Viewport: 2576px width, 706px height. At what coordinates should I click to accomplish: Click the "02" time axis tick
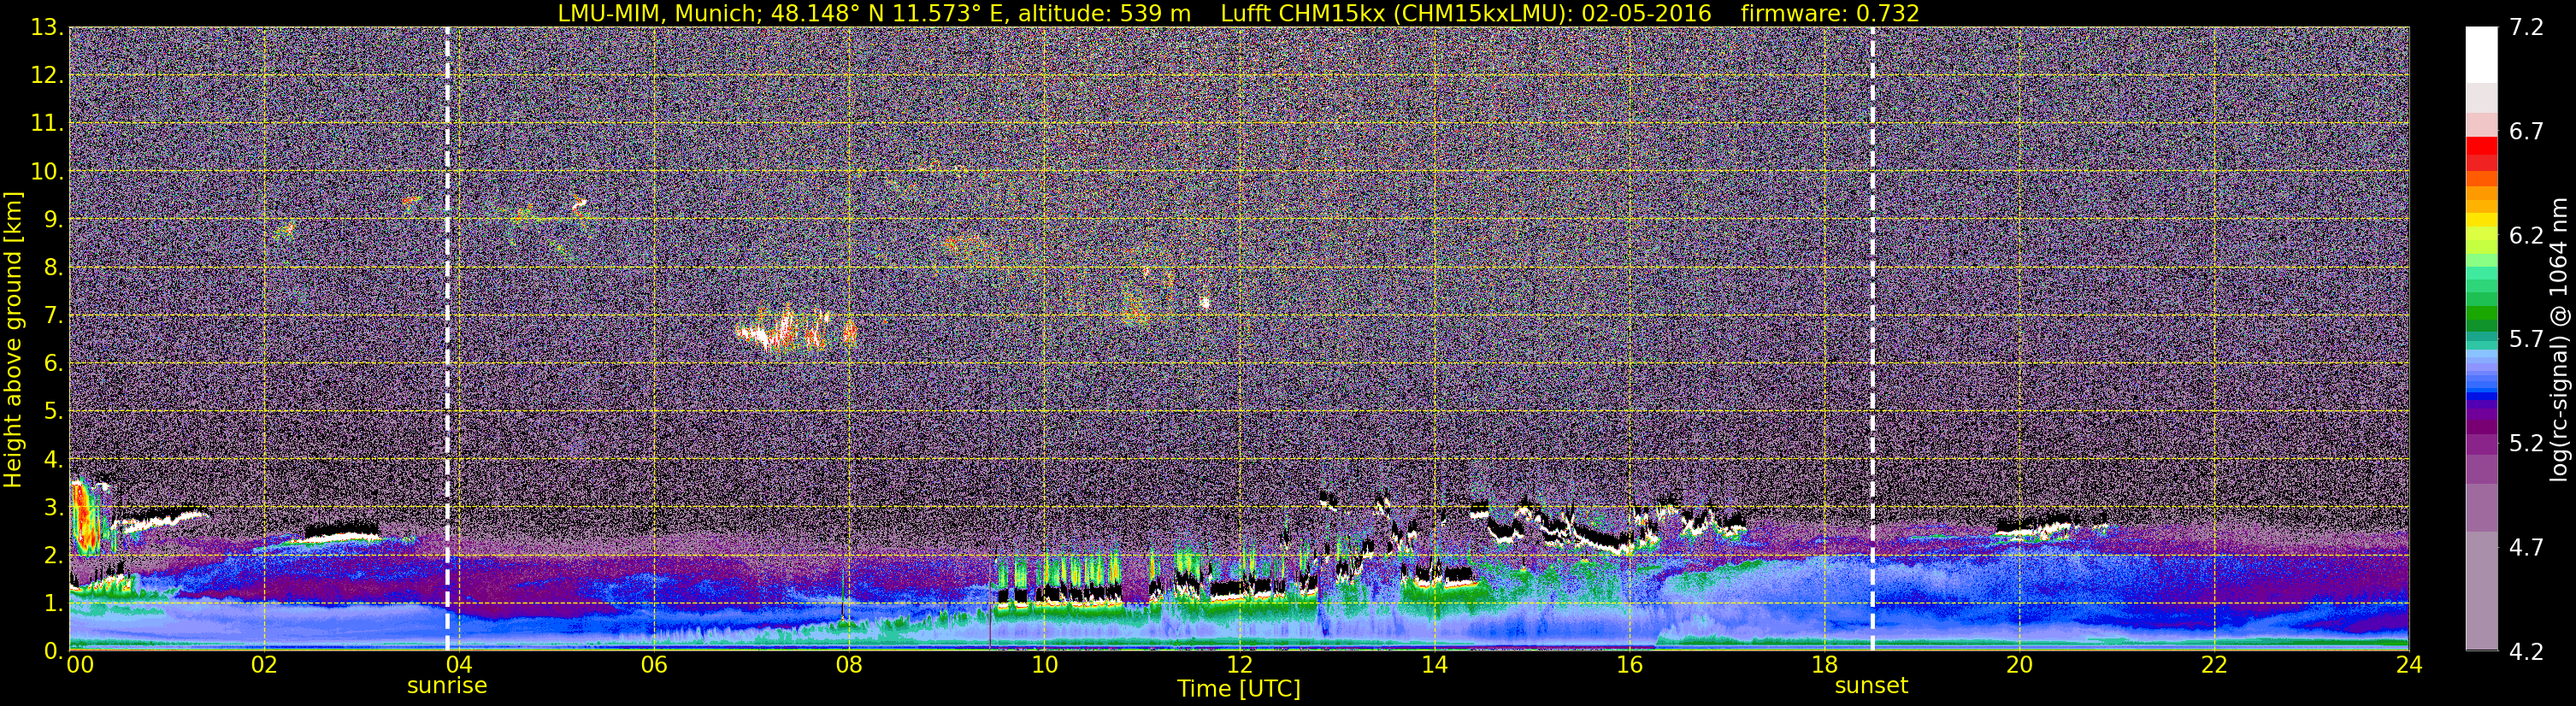click(263, 665)
